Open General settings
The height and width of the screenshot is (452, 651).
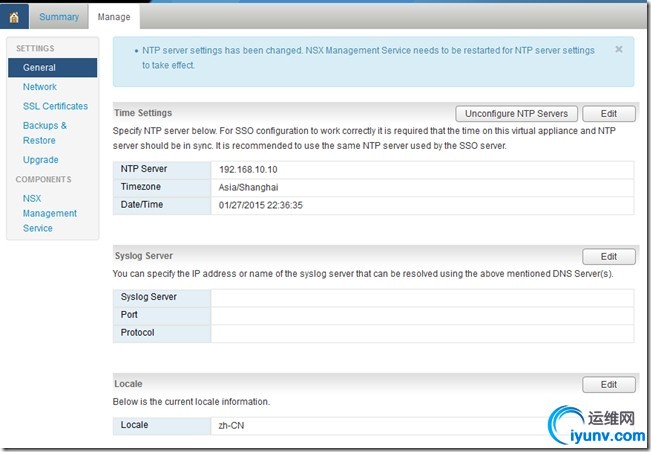click(53, 68)
